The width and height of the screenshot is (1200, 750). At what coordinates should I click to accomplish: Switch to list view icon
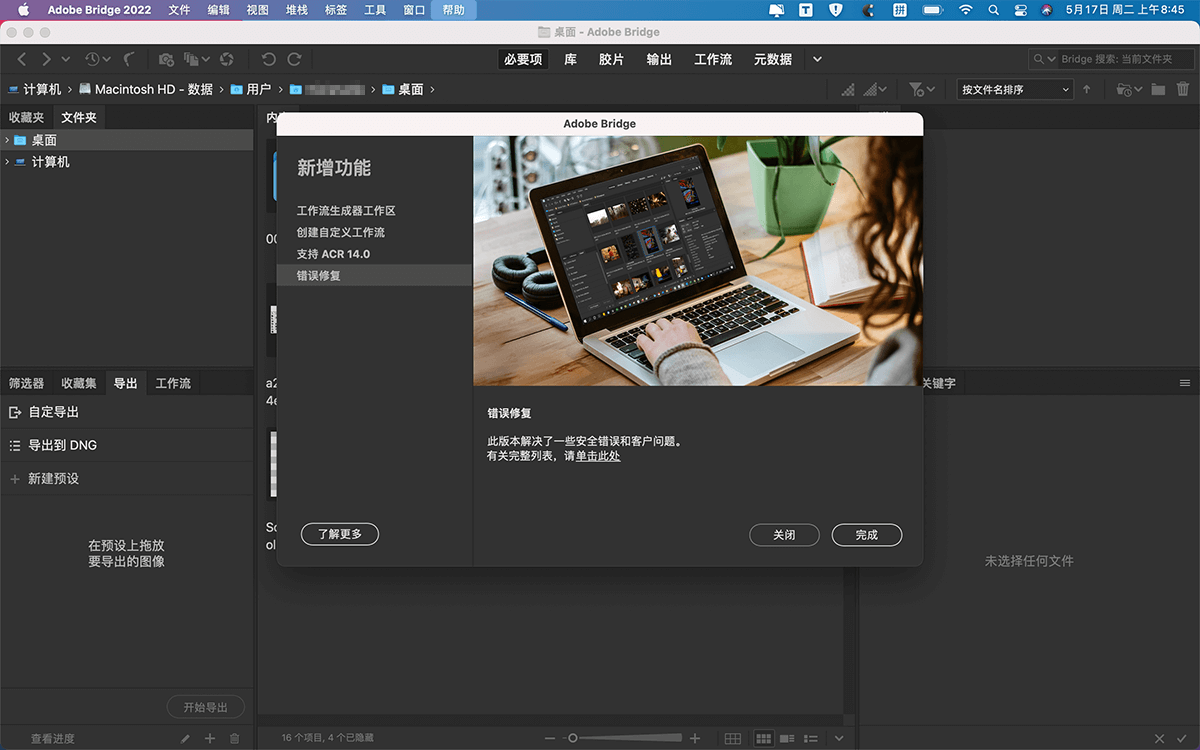(812, 739)
